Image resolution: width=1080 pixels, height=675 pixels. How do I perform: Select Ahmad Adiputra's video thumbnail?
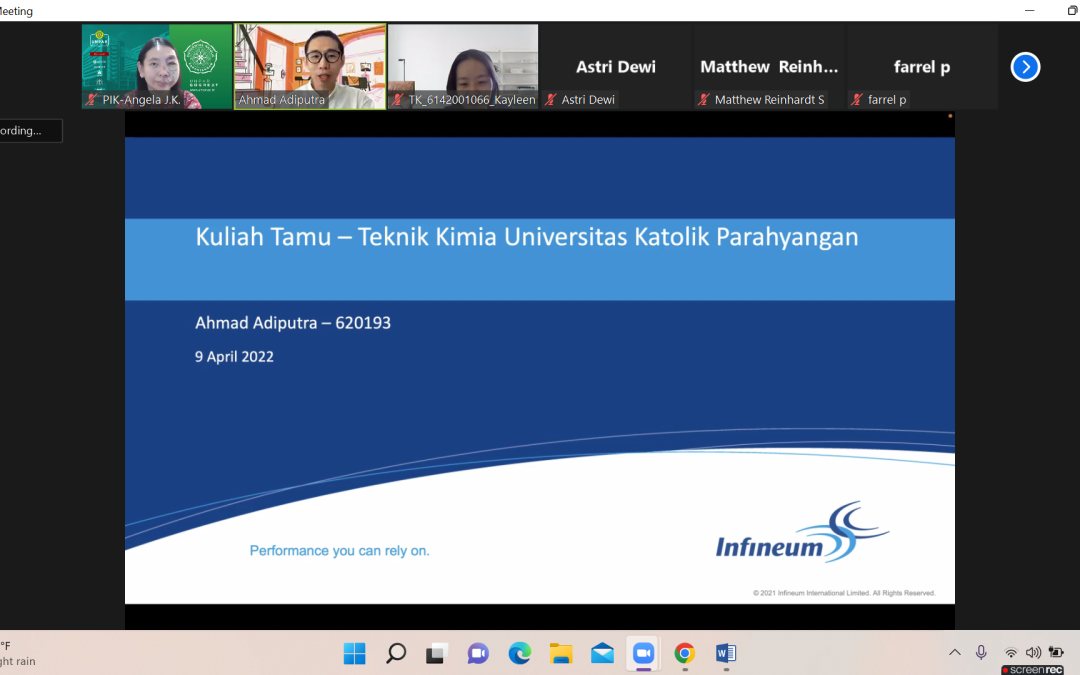[x=310, y=65]
